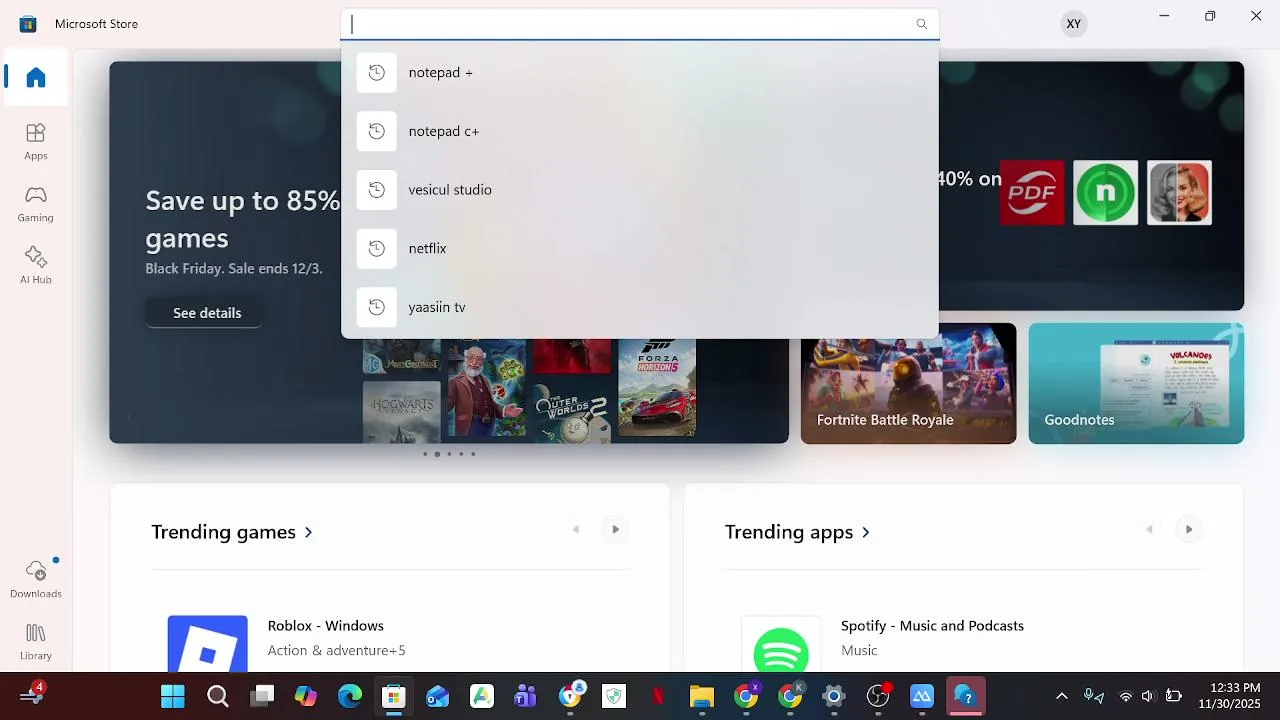Open Roblox - Windows title text
The image size is (1280, 720).
pyautogui.click(x=326, y=625)
